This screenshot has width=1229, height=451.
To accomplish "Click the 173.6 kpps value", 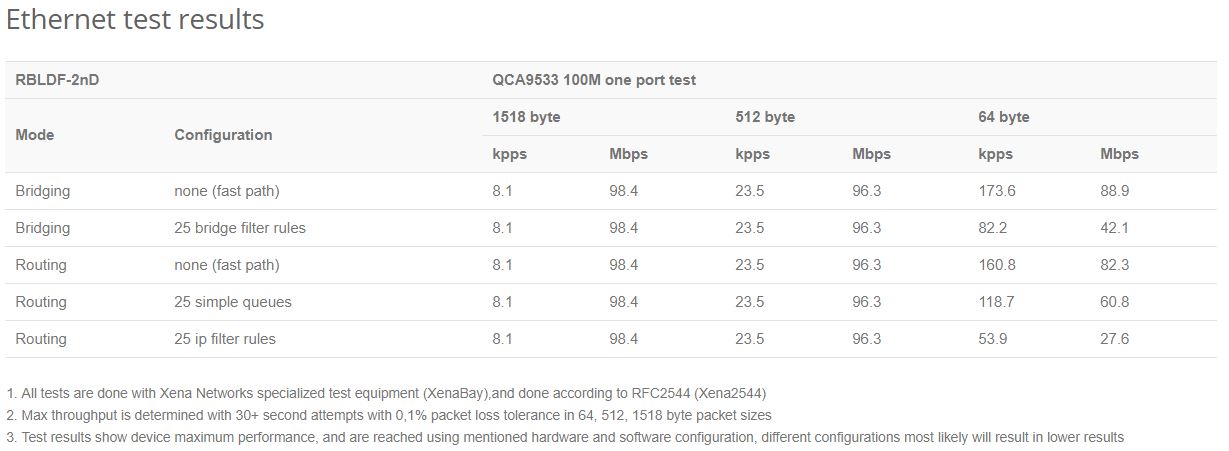I will (x=997, y=191).
